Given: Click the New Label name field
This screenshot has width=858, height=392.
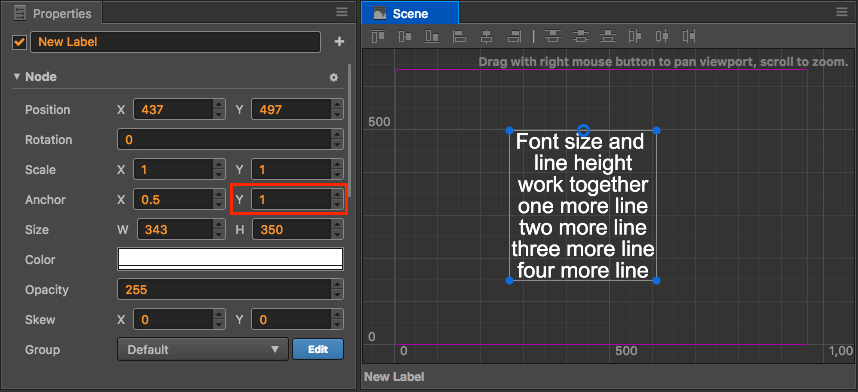Looking at the screenshot, I should 175,42.
